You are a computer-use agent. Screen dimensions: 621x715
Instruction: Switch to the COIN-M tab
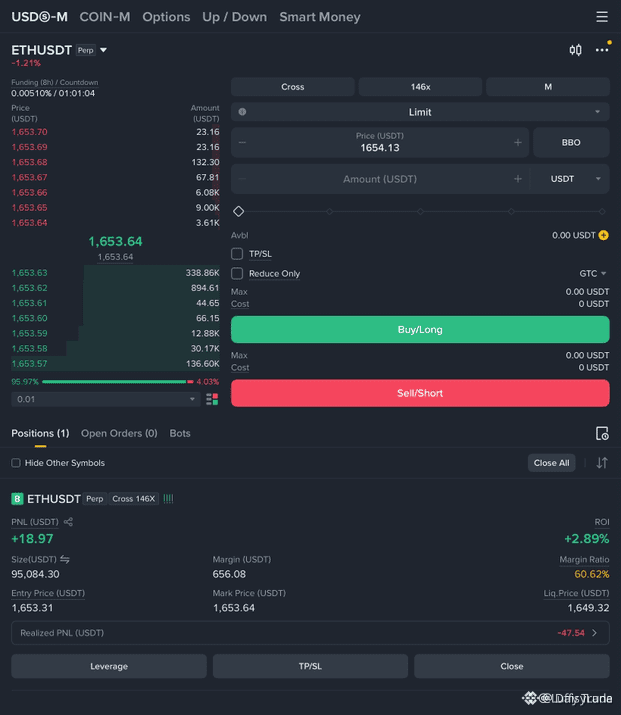[104, 17]
